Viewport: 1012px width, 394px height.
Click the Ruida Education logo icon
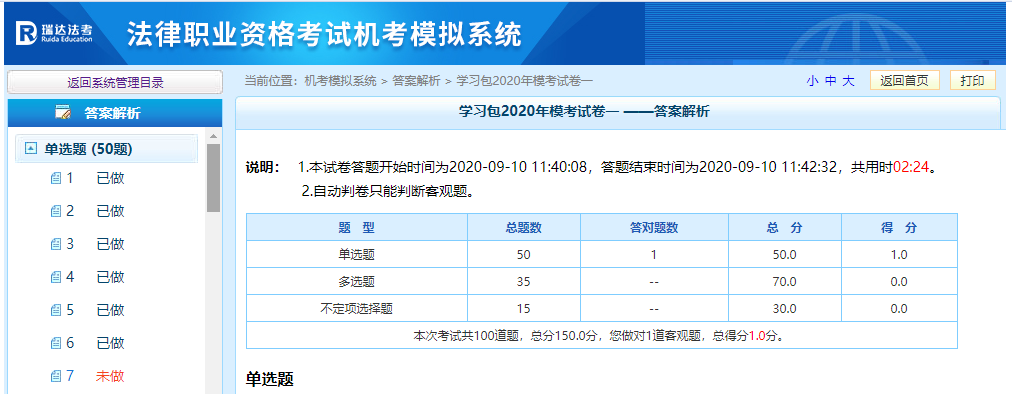pos(26,34)
